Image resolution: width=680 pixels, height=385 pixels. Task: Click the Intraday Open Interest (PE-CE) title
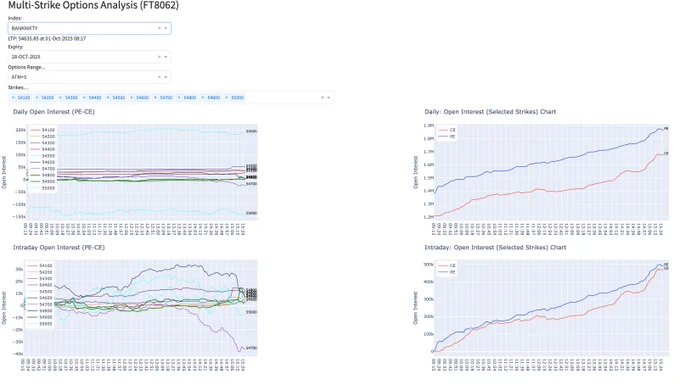(x=59, y=248)
